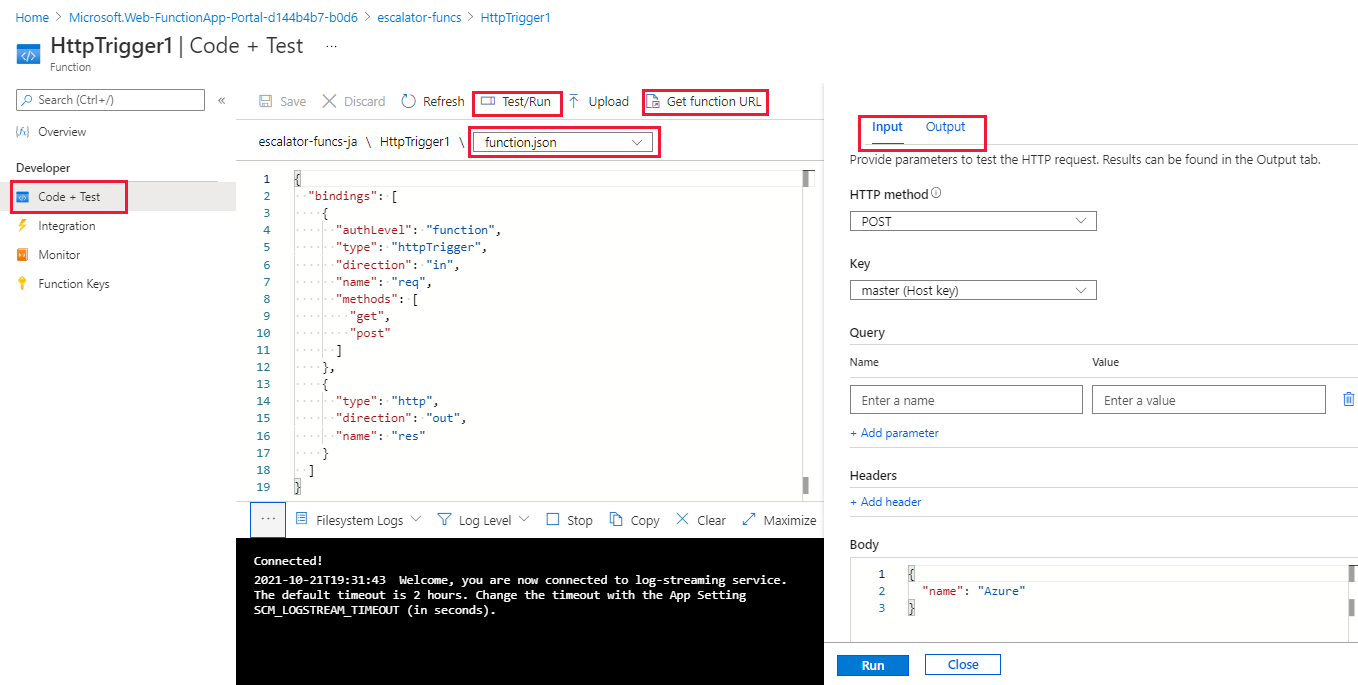1358x685 pixels.
Task: Copy the console log output
Action: click(634, 519)
